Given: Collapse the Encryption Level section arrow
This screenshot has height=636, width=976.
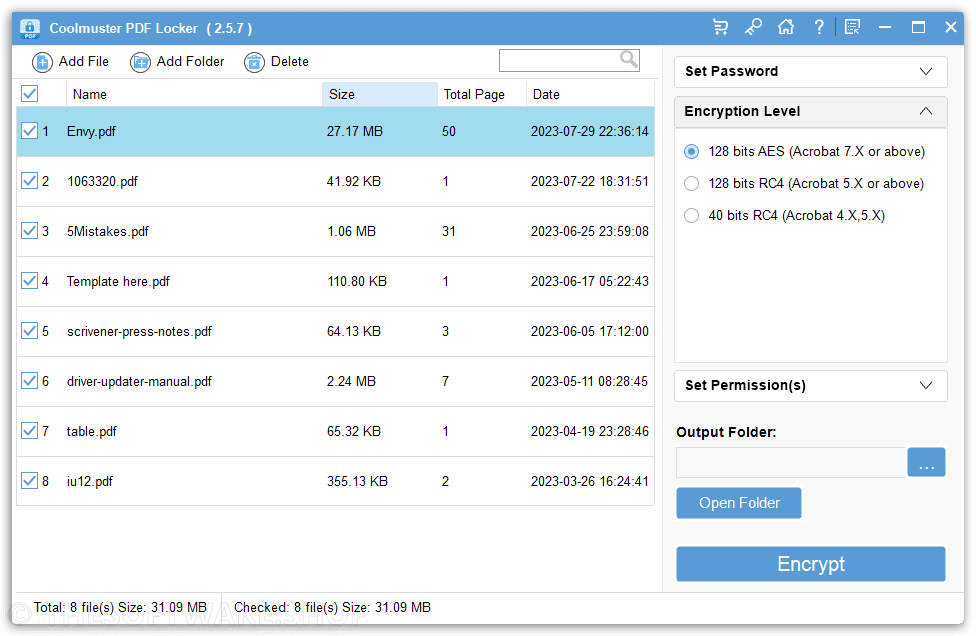Looking at the screenshot, I should click(x=926, y=111).
